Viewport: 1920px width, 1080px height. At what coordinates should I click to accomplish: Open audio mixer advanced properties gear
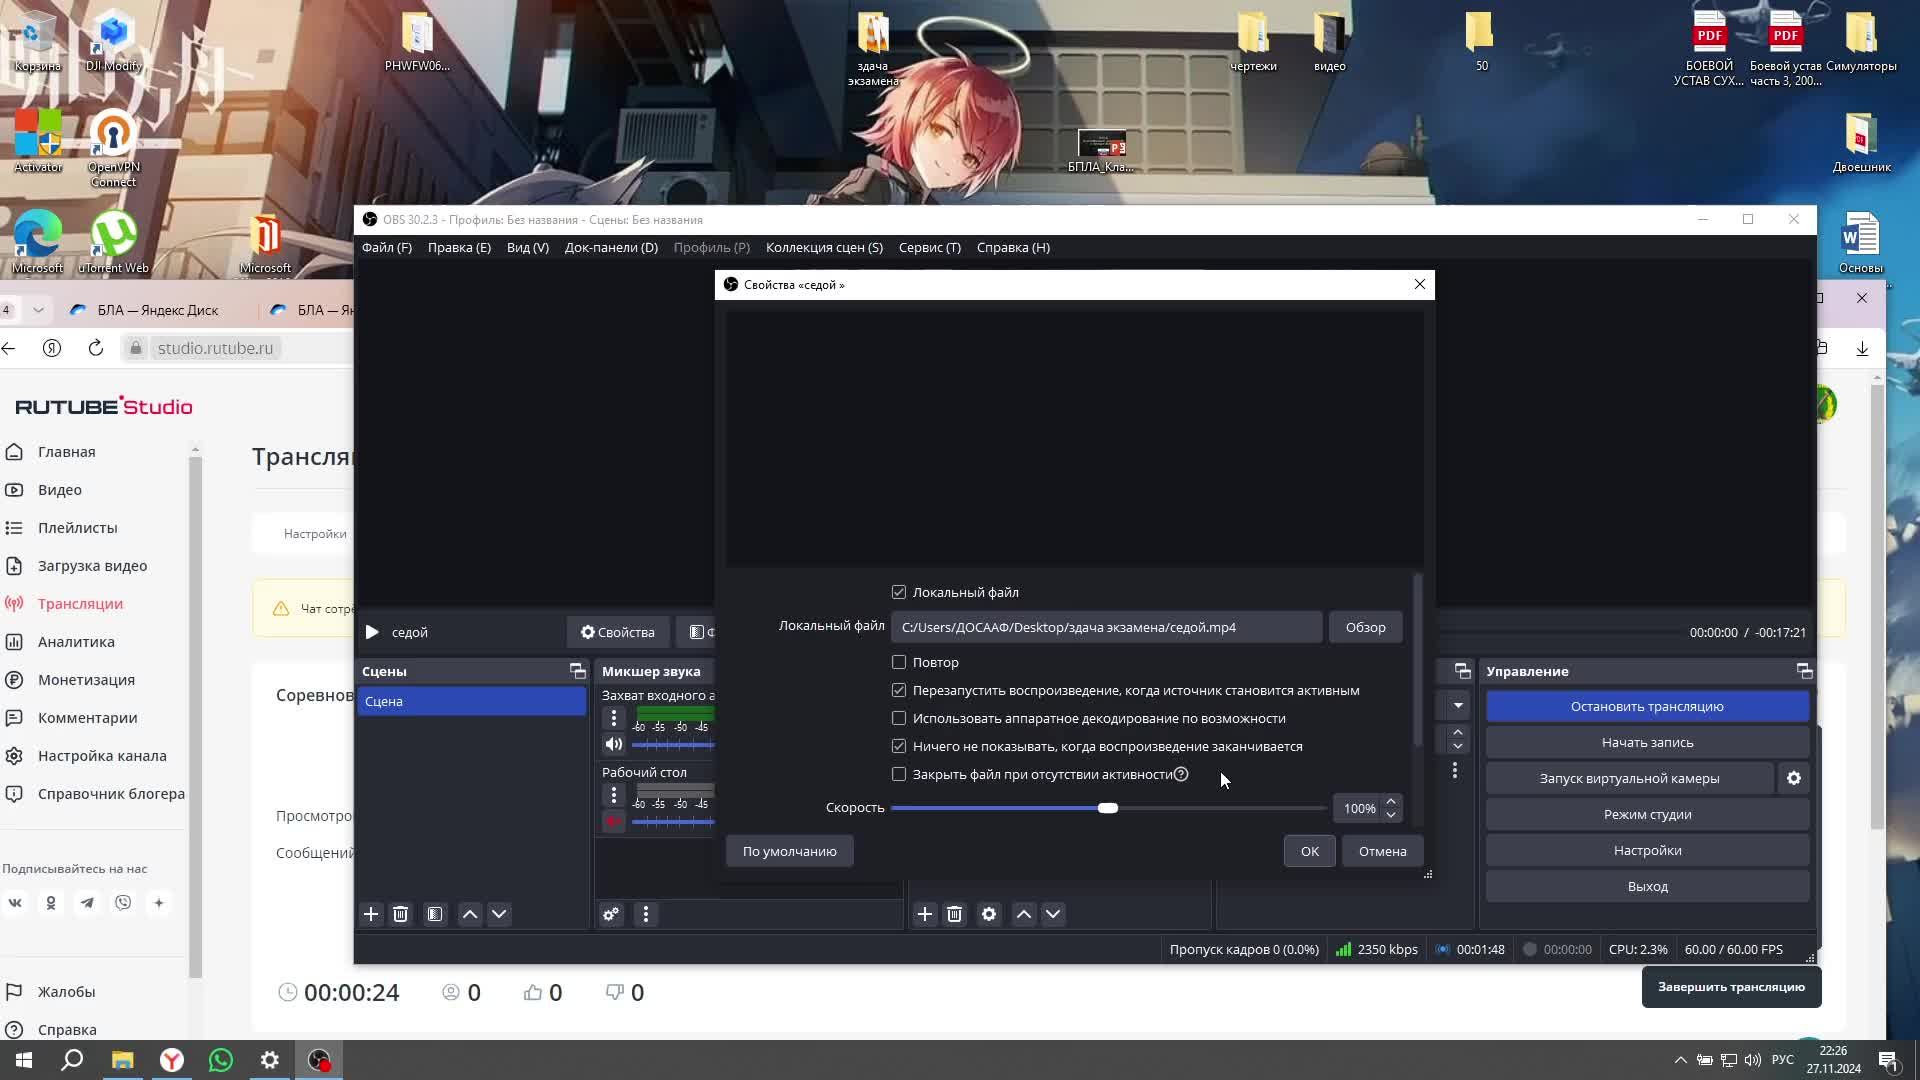(611, 914)
